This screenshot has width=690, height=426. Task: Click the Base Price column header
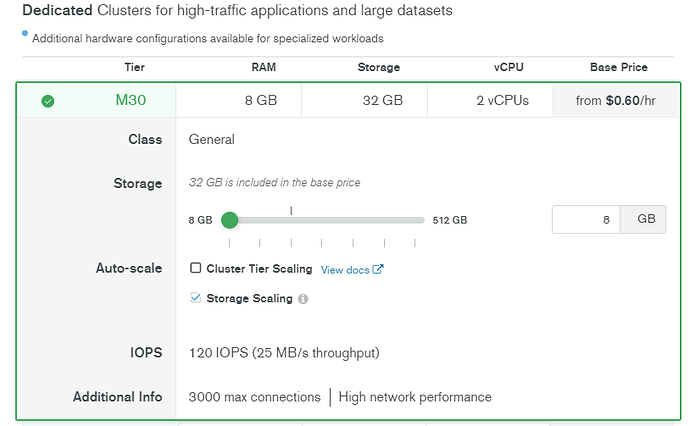click(618, 68)
